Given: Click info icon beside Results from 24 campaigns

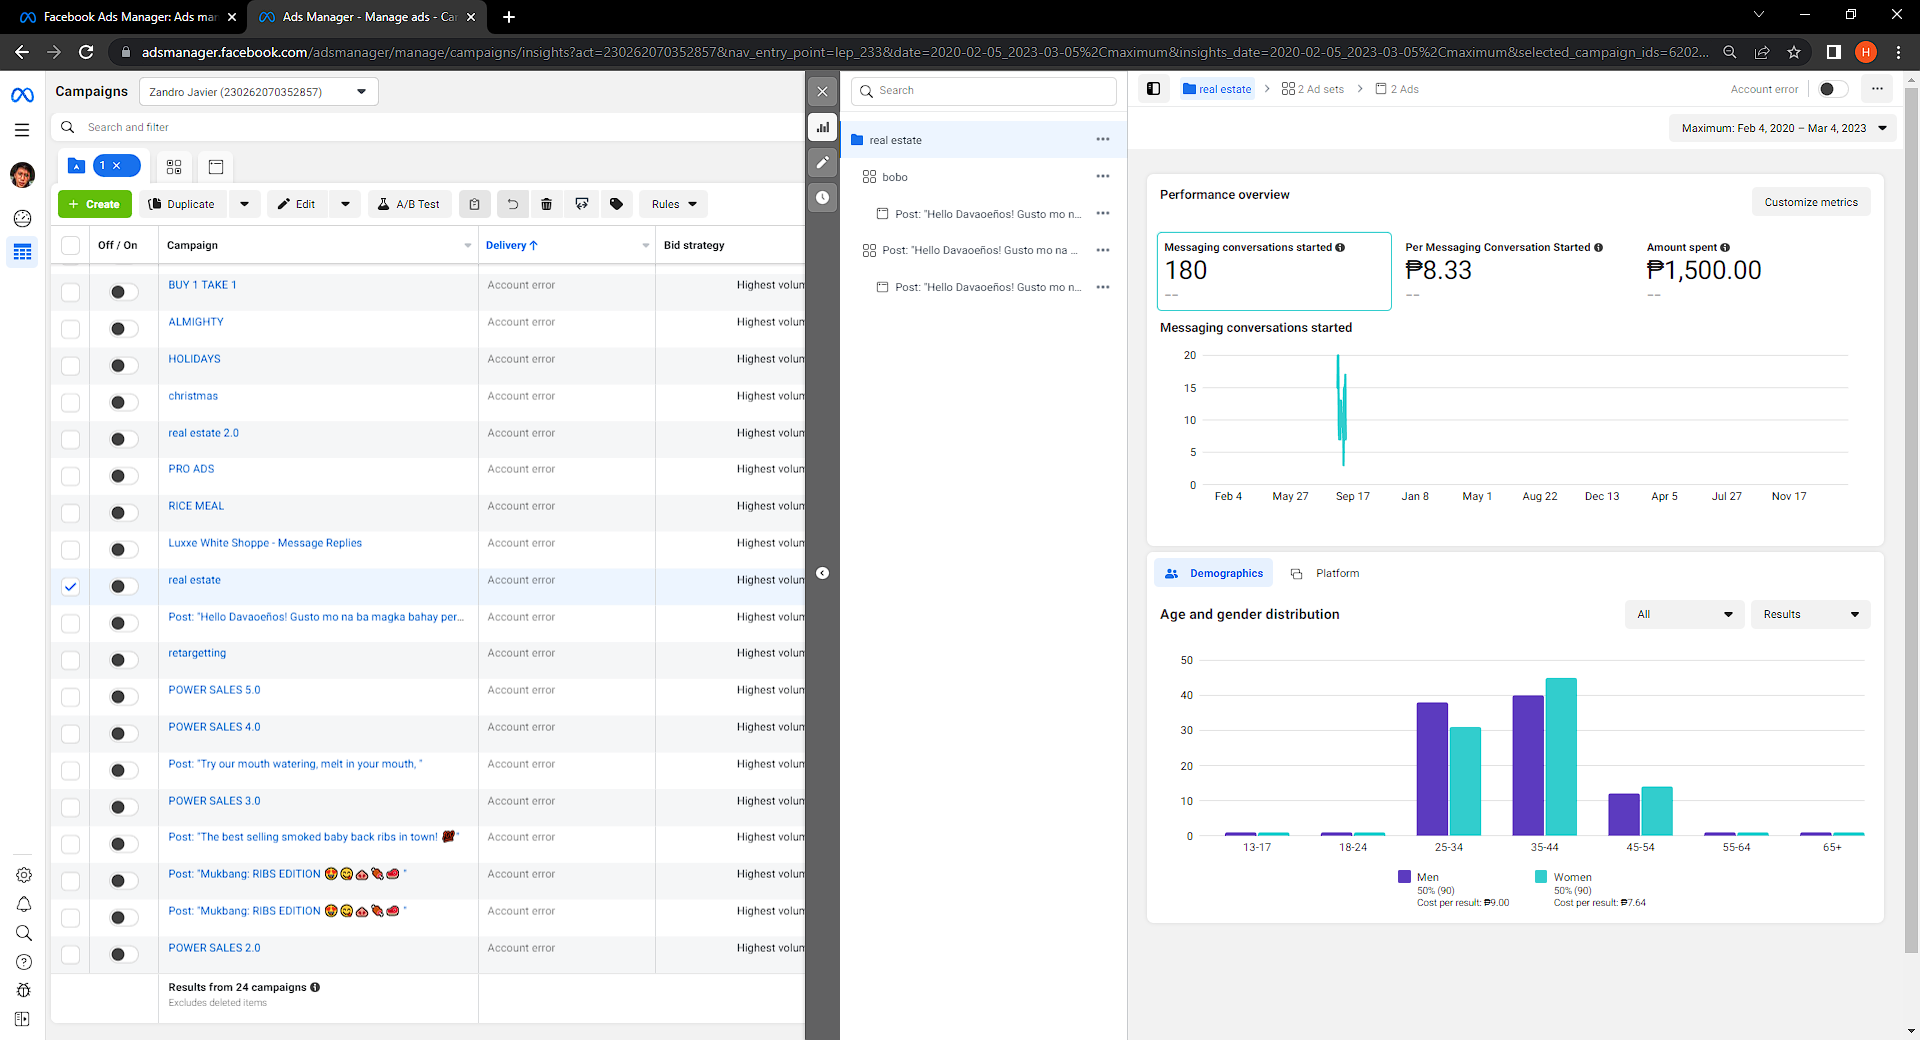Looking at the screenshot, I should coord(315,987).
